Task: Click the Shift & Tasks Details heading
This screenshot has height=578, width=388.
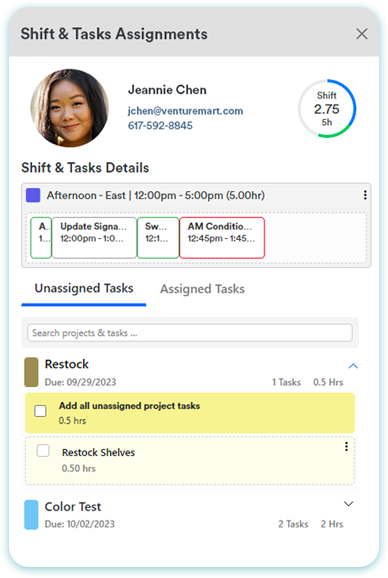Action: click(85, 168)
